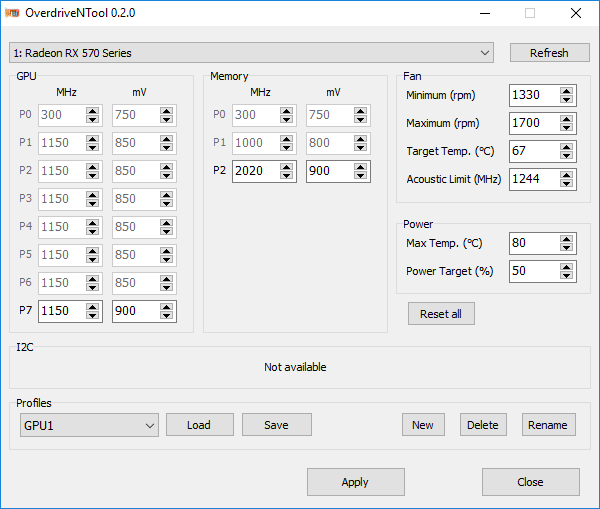Screen dimensions: 600x509
Task: Click the GPU 'P7' row label
Action: pyautogui.click(x=26, y=310)
